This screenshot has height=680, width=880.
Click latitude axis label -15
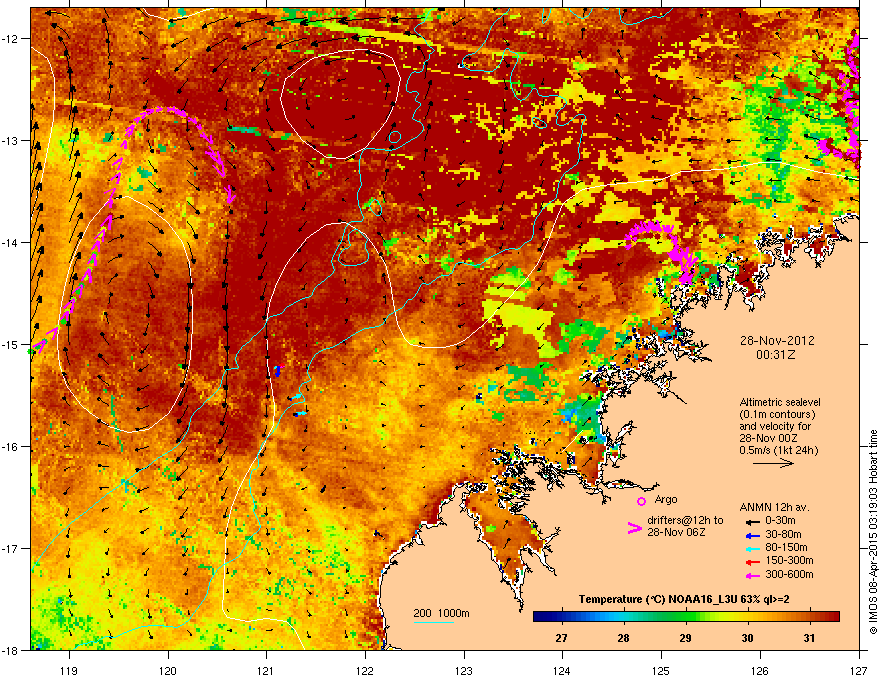11,345
